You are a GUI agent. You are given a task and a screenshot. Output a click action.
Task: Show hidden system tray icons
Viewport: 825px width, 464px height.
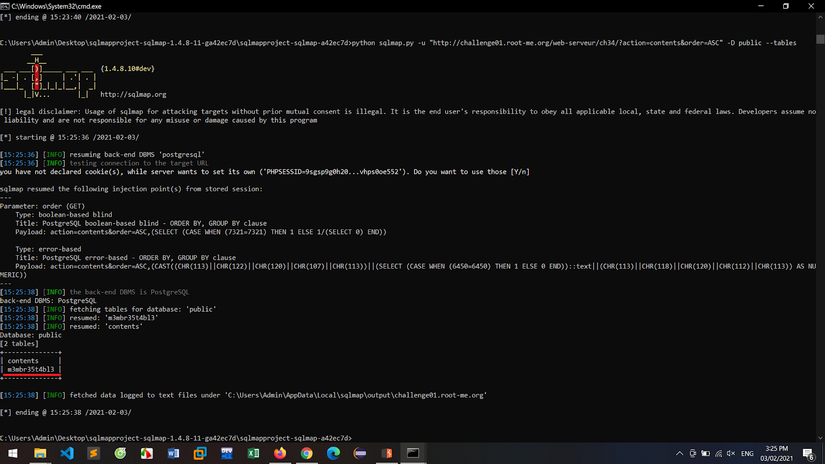[x=679, y=453]
